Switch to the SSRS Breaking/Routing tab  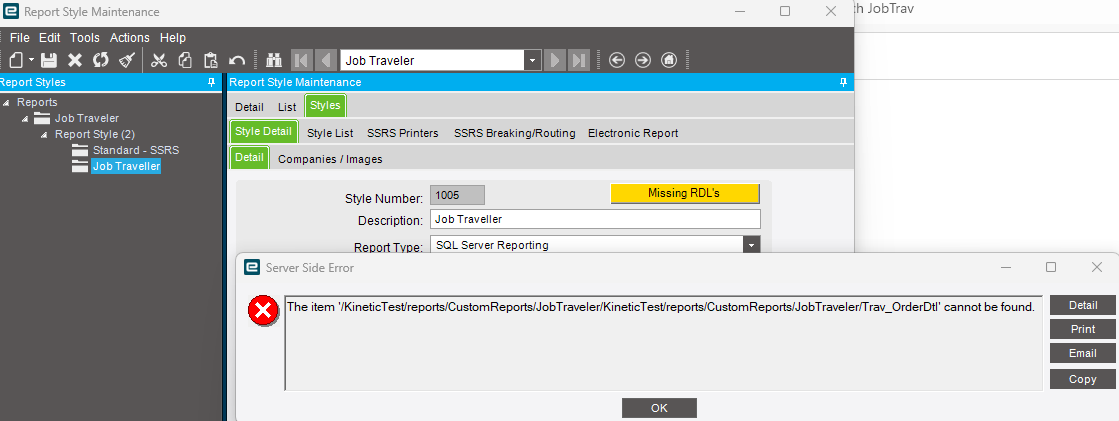[514, 133]
